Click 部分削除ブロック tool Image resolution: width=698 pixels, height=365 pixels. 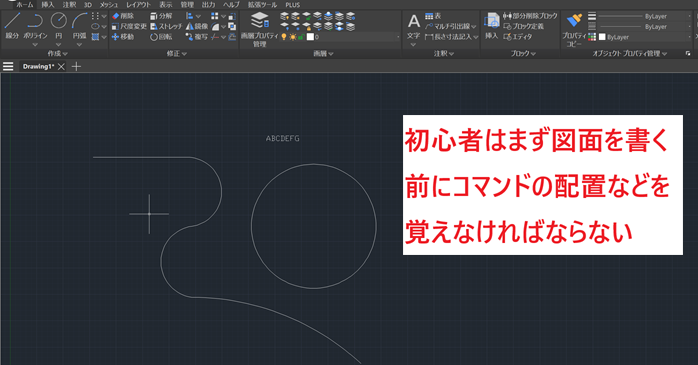[x=530, y=16]
